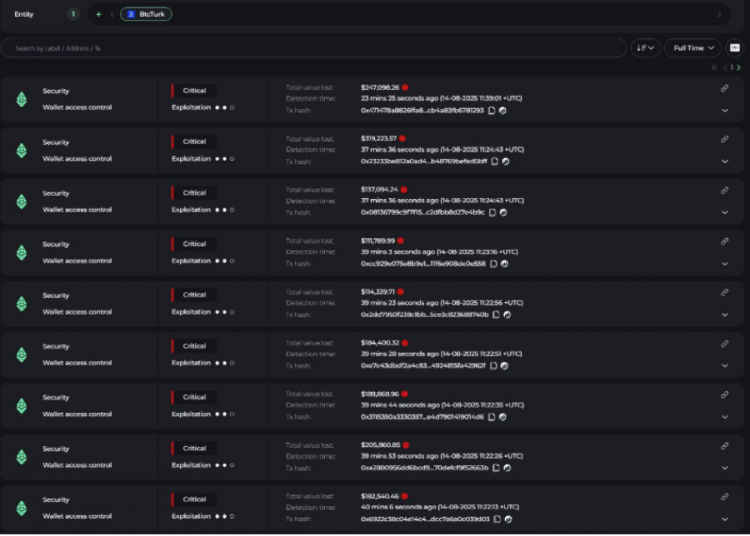Screen dimensions: 750x536
Task: Click the plus icon to add an entity
Action: (98, 14)
